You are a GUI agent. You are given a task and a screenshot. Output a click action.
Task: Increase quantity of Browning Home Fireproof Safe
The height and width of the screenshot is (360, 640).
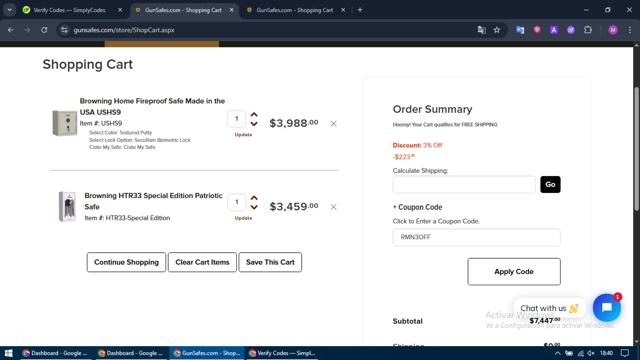tap(254, 114)
